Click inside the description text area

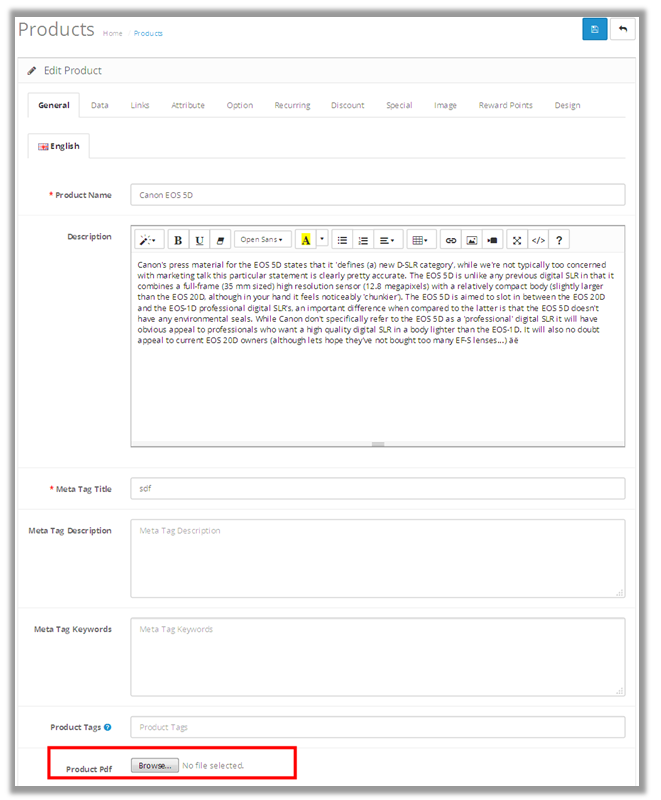pyautogui.click(x=377, y=347)
